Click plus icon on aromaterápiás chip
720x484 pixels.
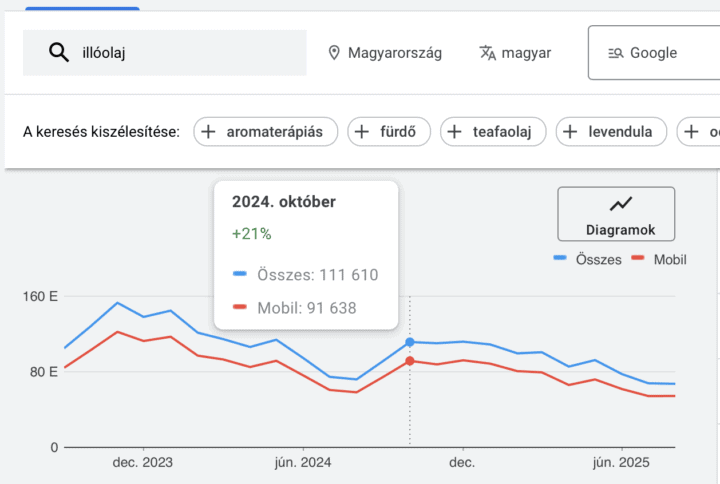click(x=209, y=131)
